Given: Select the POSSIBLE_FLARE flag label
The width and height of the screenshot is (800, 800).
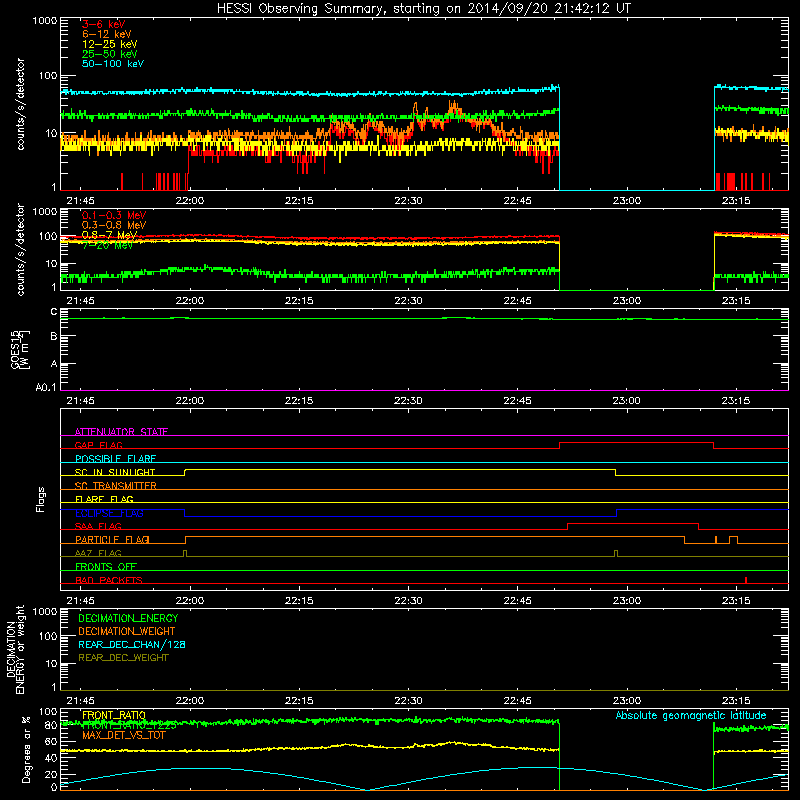Looking at the screenshot, I should [115, 459].
